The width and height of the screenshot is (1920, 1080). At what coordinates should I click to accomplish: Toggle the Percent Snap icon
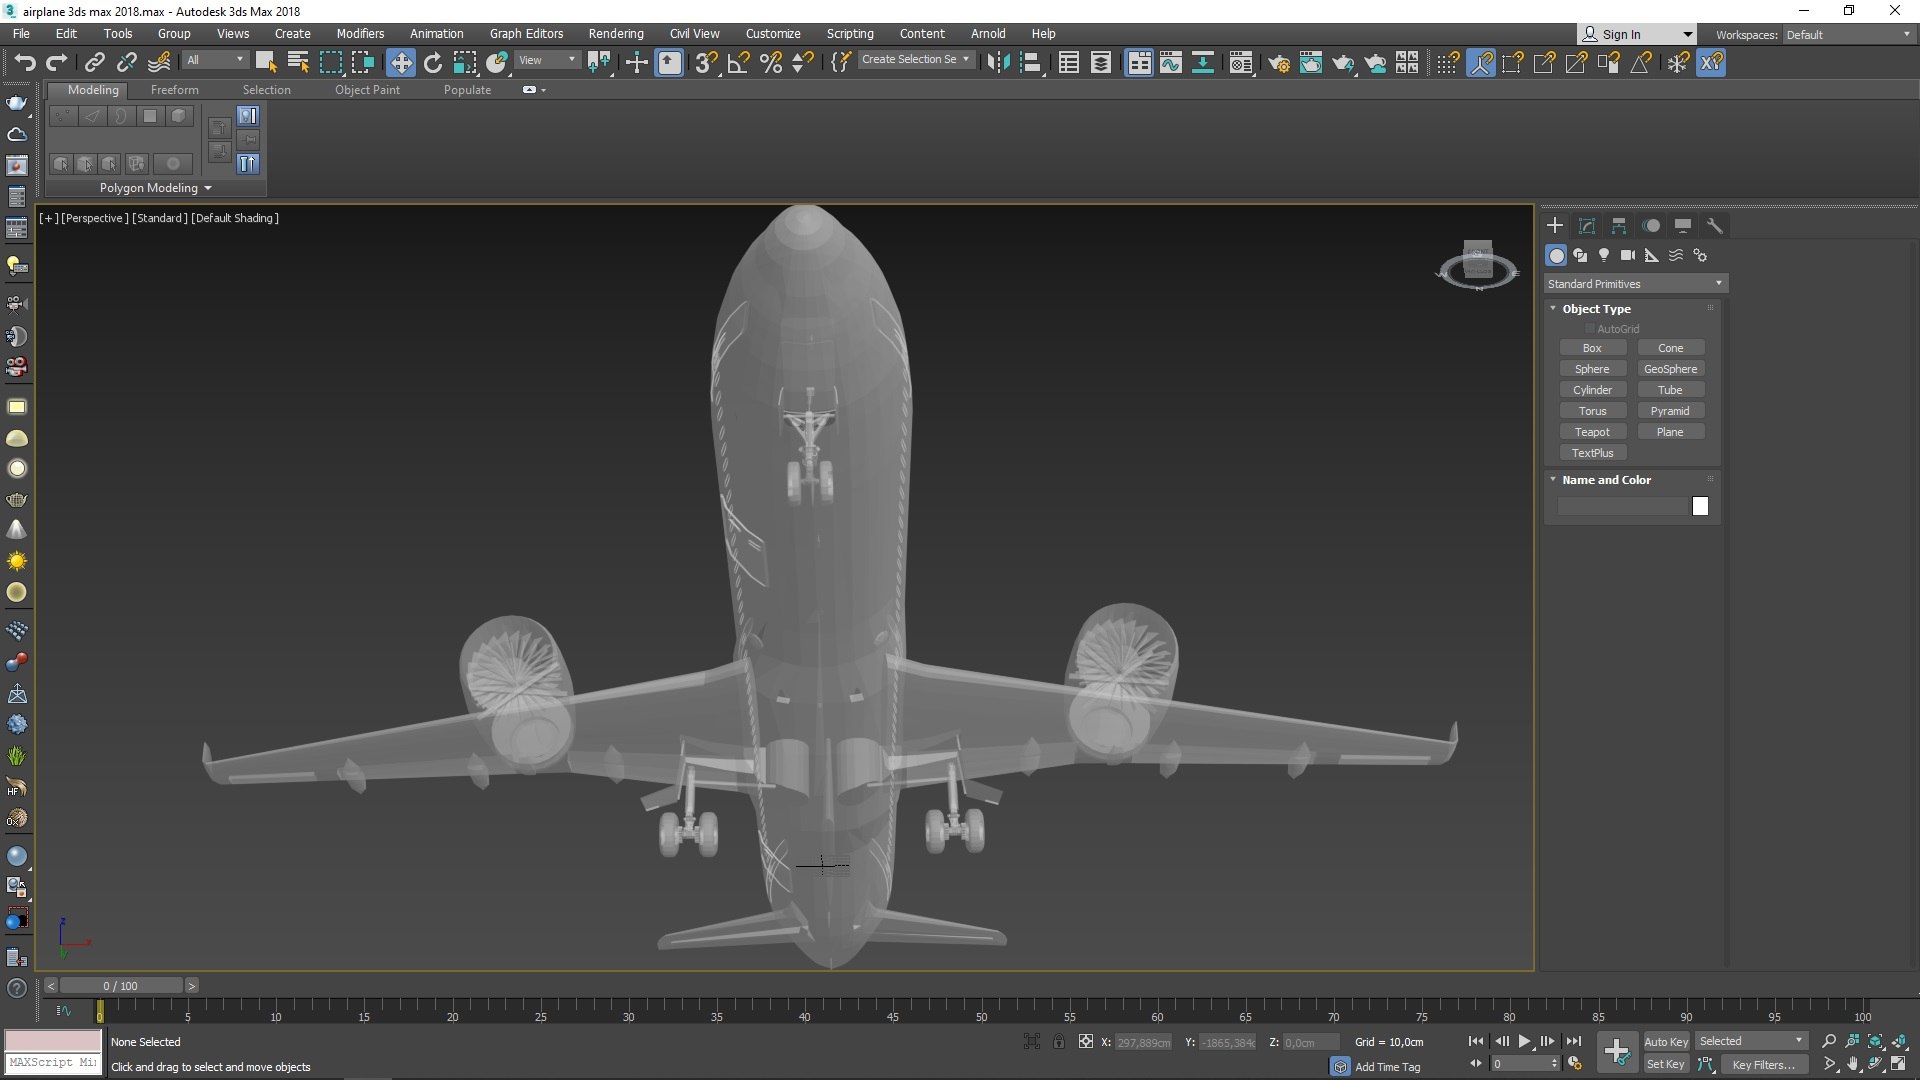770,63
